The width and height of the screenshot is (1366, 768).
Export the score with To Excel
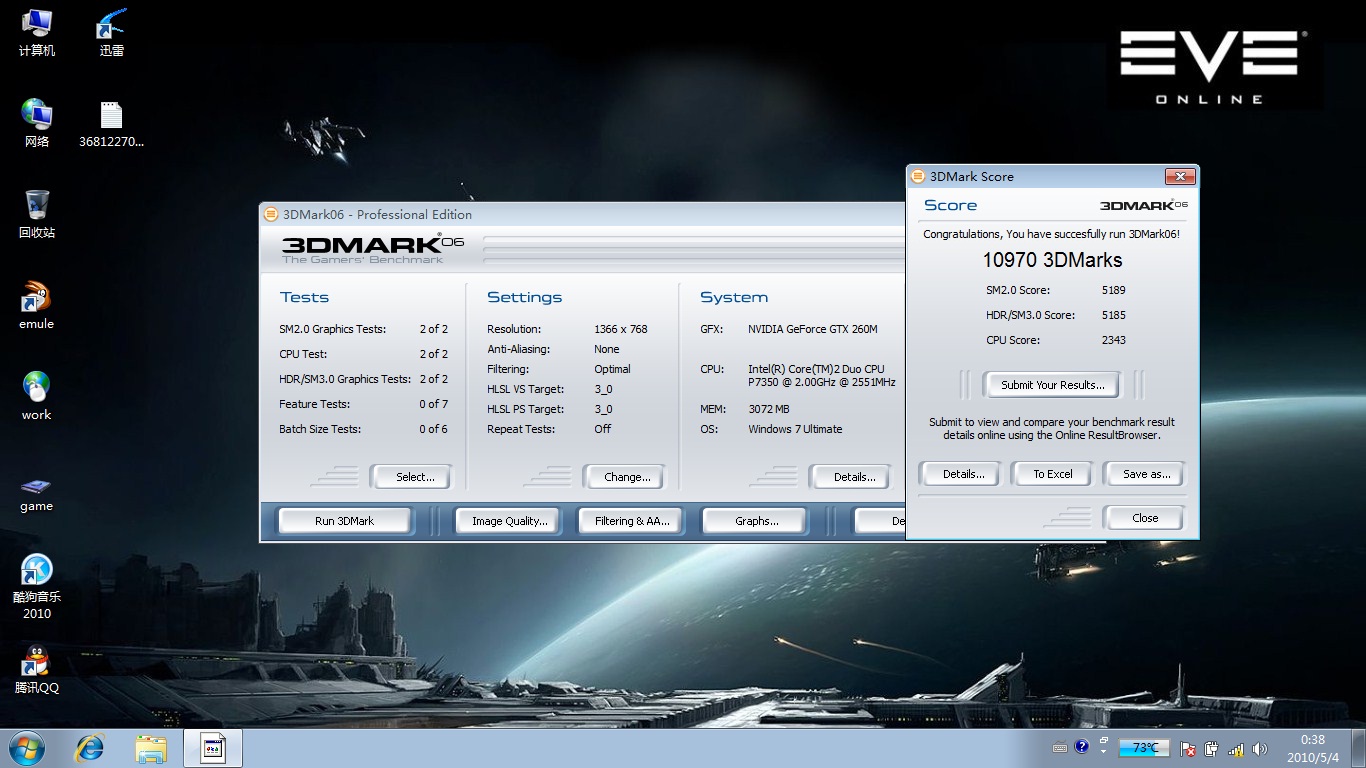coord(1052,474)
